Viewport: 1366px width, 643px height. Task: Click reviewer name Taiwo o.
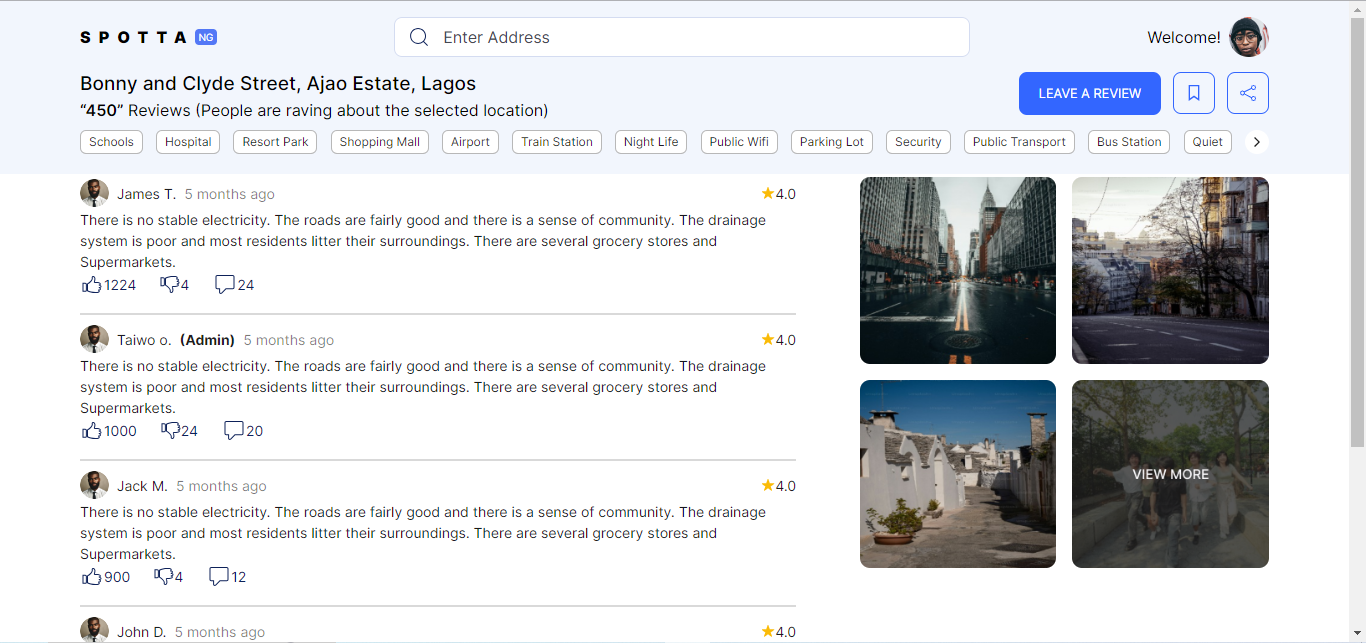(x=144, y=340)
